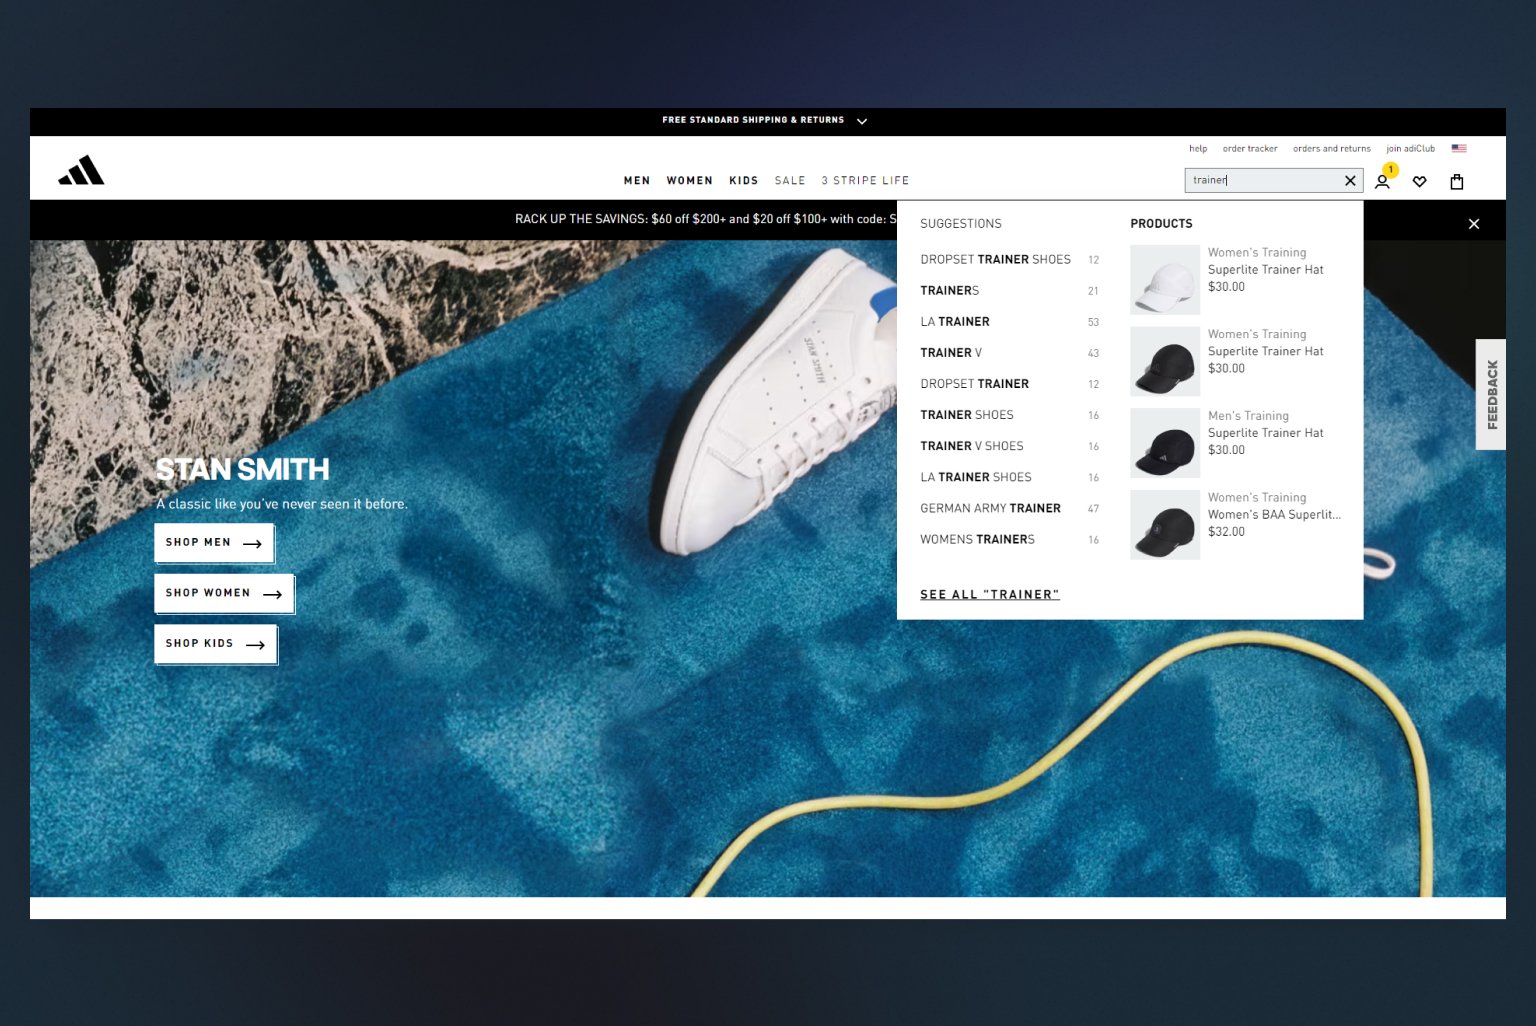Click Women's BAA Superlit... product name
1536x1026 pixels.
[x=1274, y=515]
